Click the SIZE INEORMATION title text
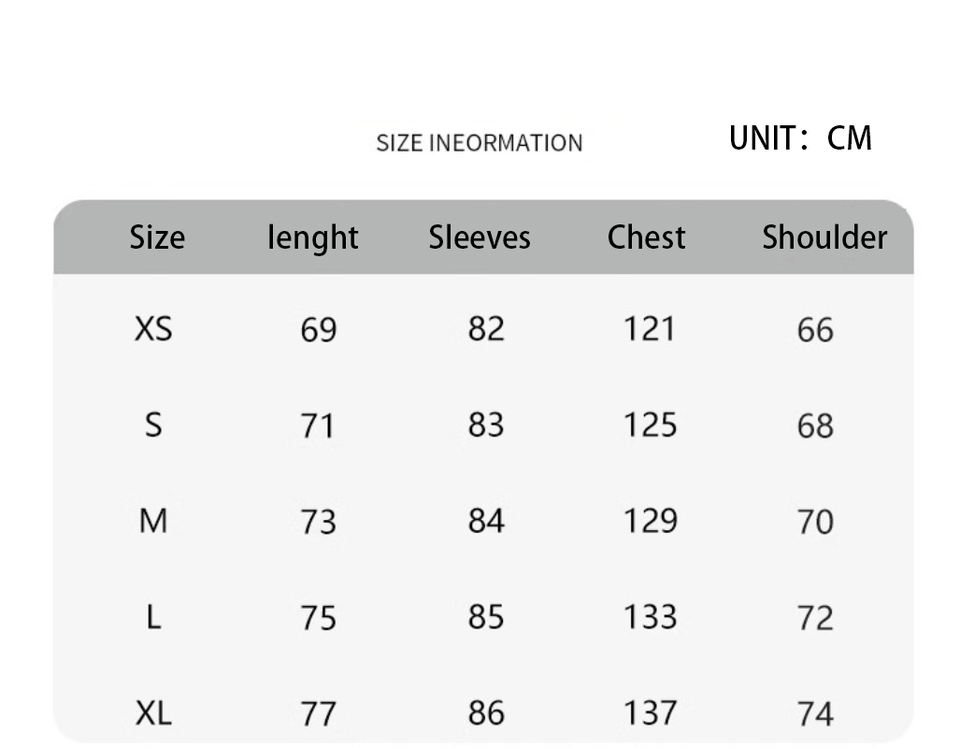This screenshot has width=960, height=748. pos(479,143)
